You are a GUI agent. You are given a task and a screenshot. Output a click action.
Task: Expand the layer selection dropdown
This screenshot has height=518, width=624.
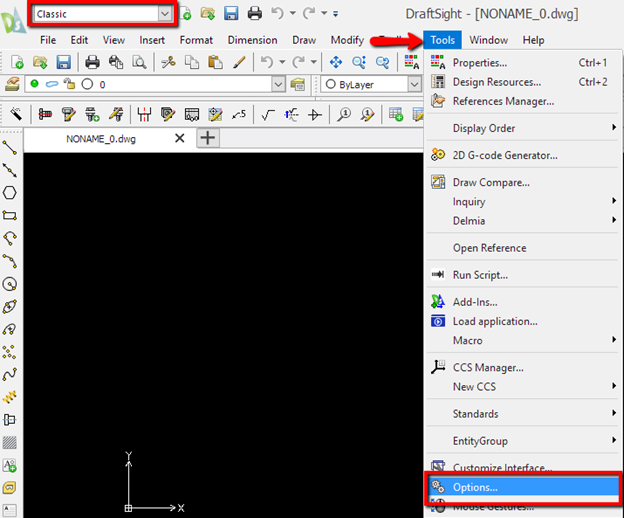(x=278, y=84)
